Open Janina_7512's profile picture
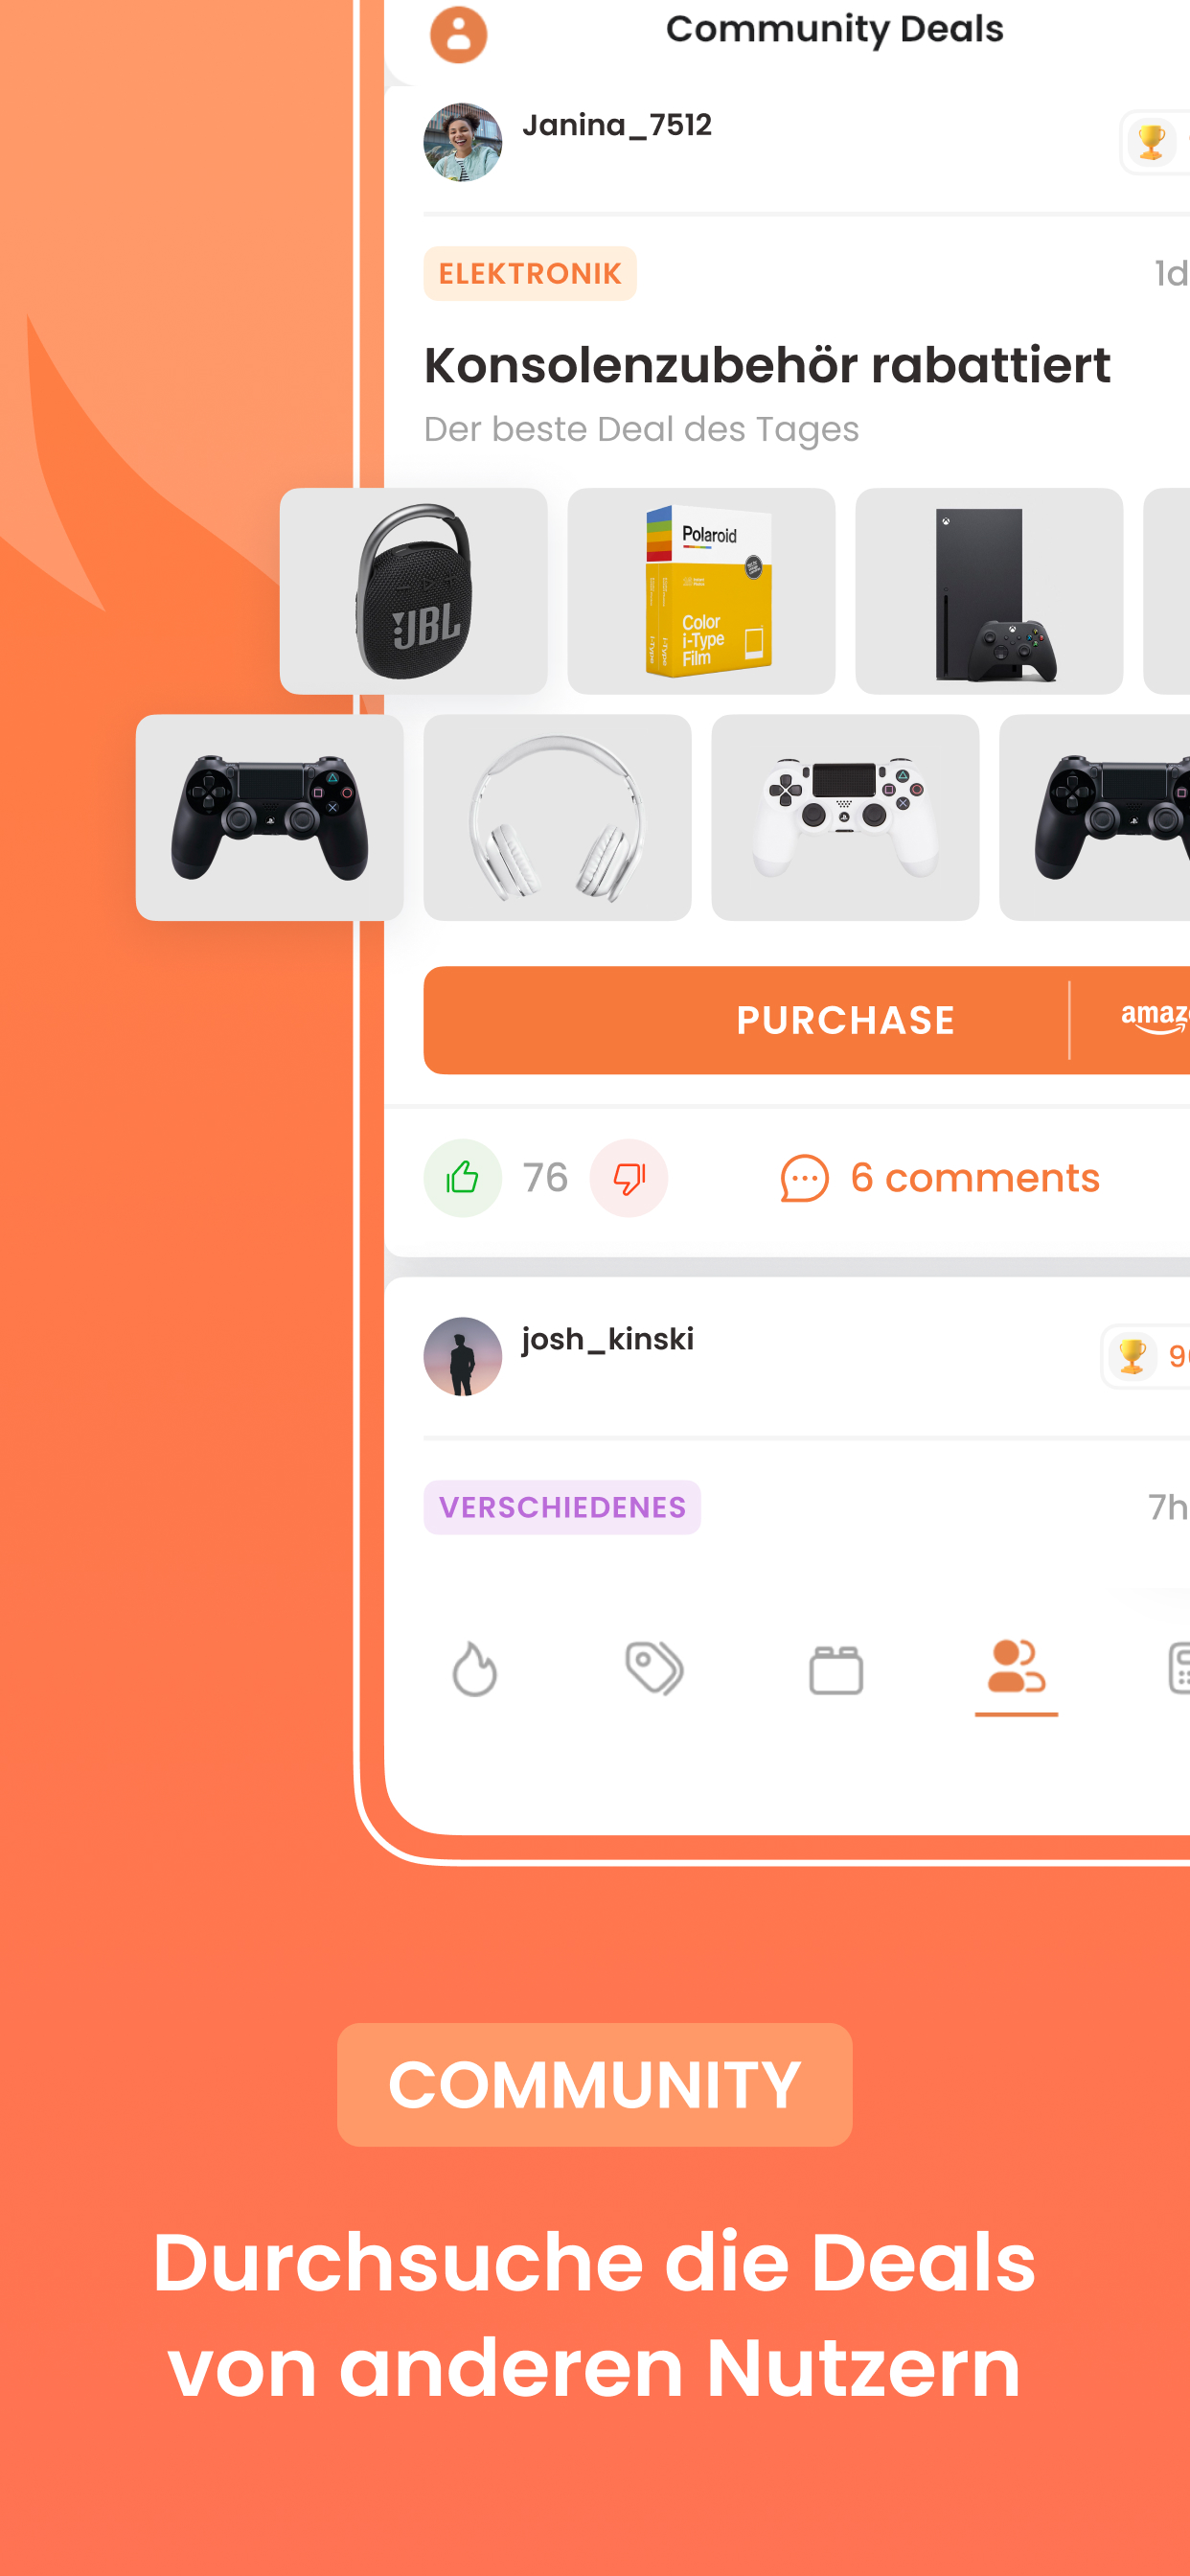The image size is (1190, 2576). (x=462, y=142)
